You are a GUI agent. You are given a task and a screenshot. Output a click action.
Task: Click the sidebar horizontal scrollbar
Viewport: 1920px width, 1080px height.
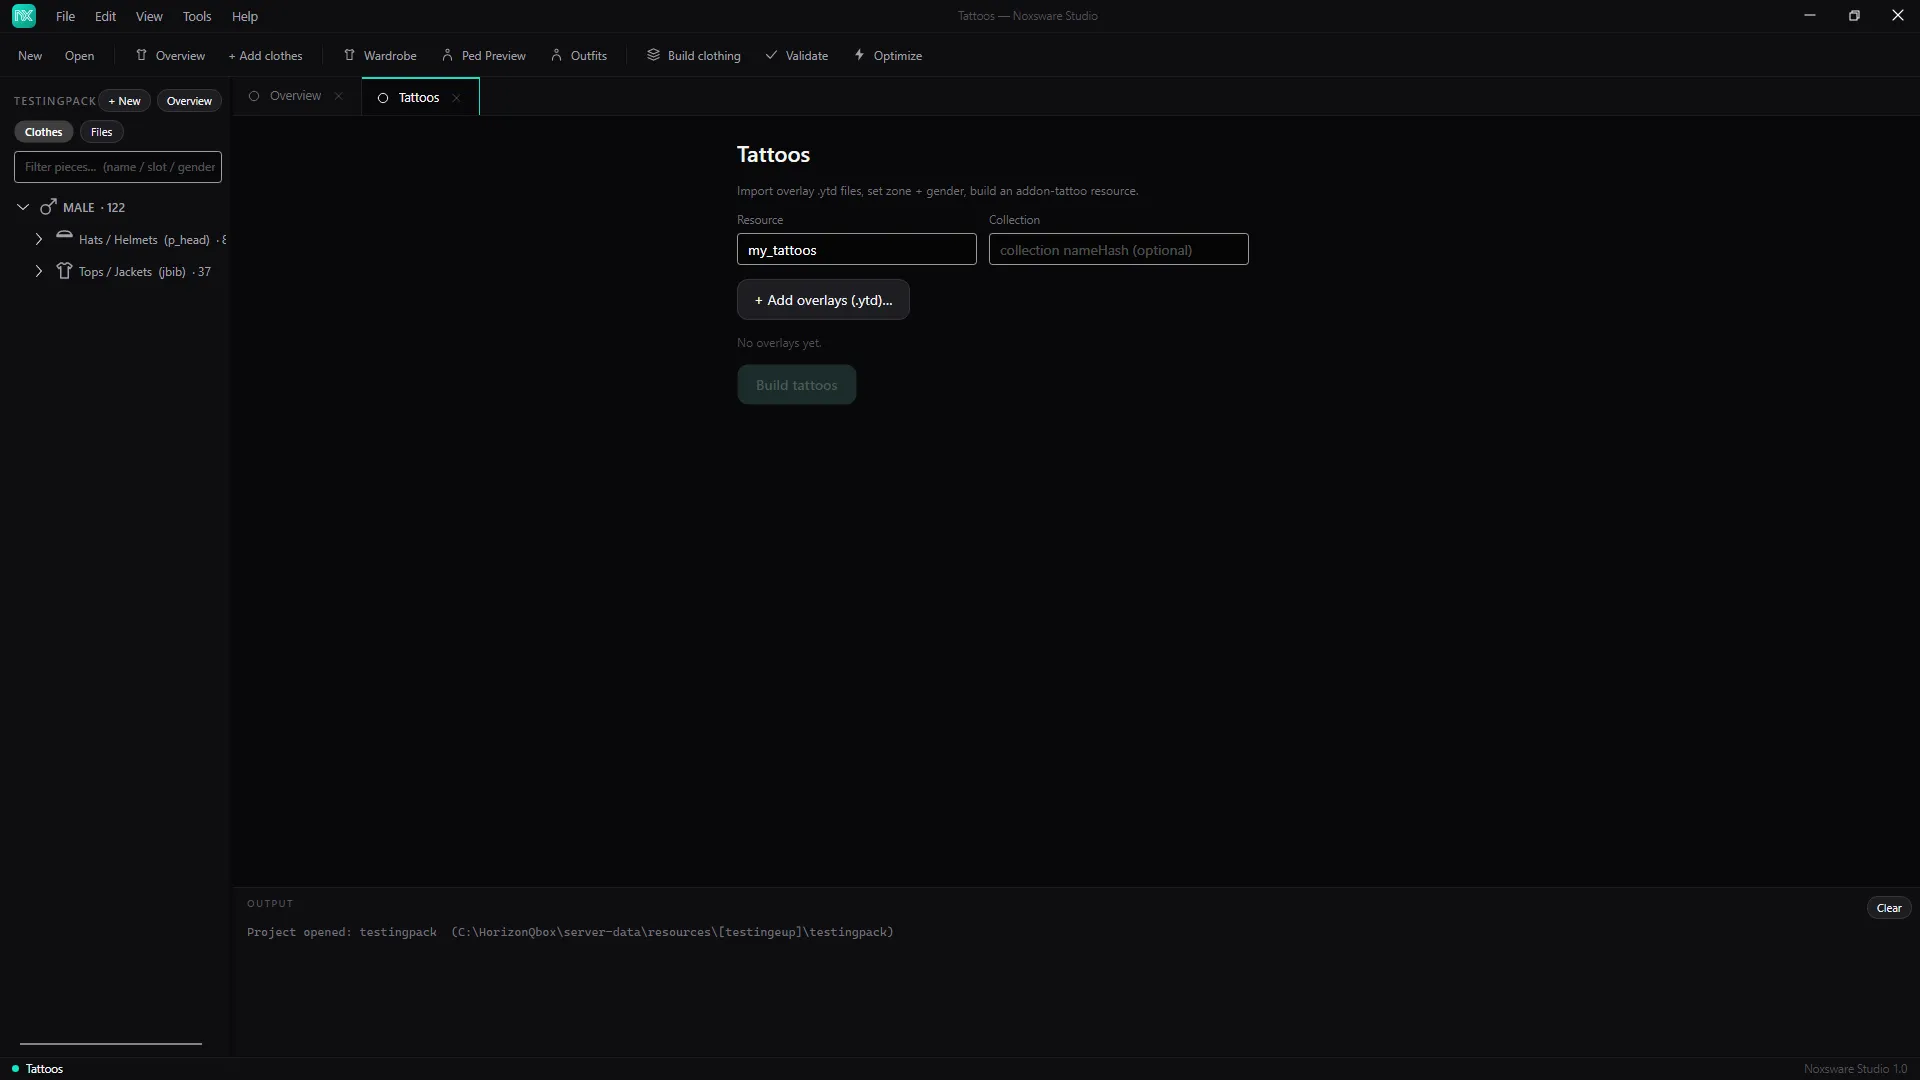click(111, 1043)
